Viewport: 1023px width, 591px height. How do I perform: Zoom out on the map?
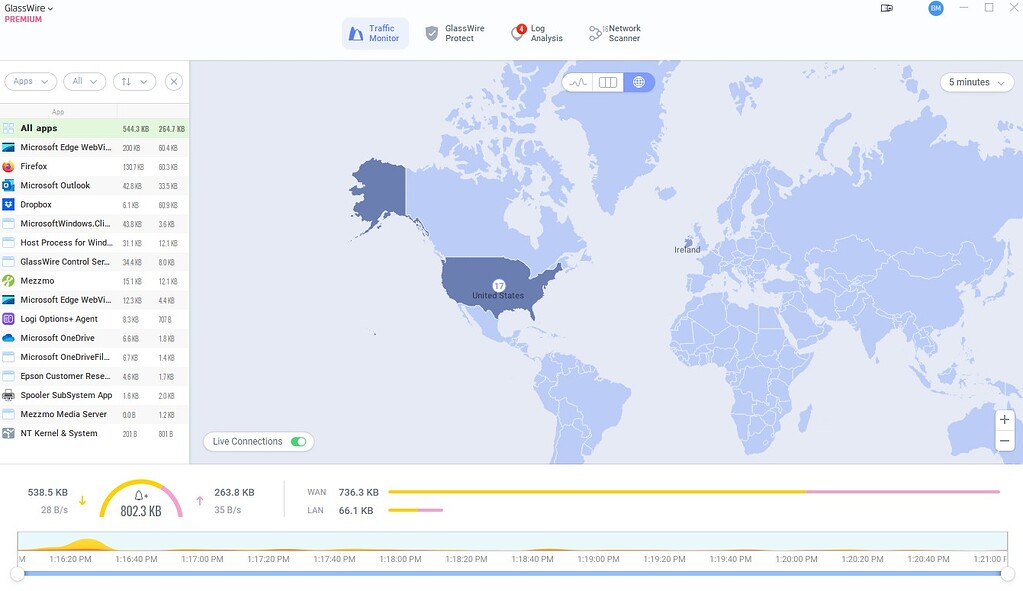click(x=1005, y=441)
